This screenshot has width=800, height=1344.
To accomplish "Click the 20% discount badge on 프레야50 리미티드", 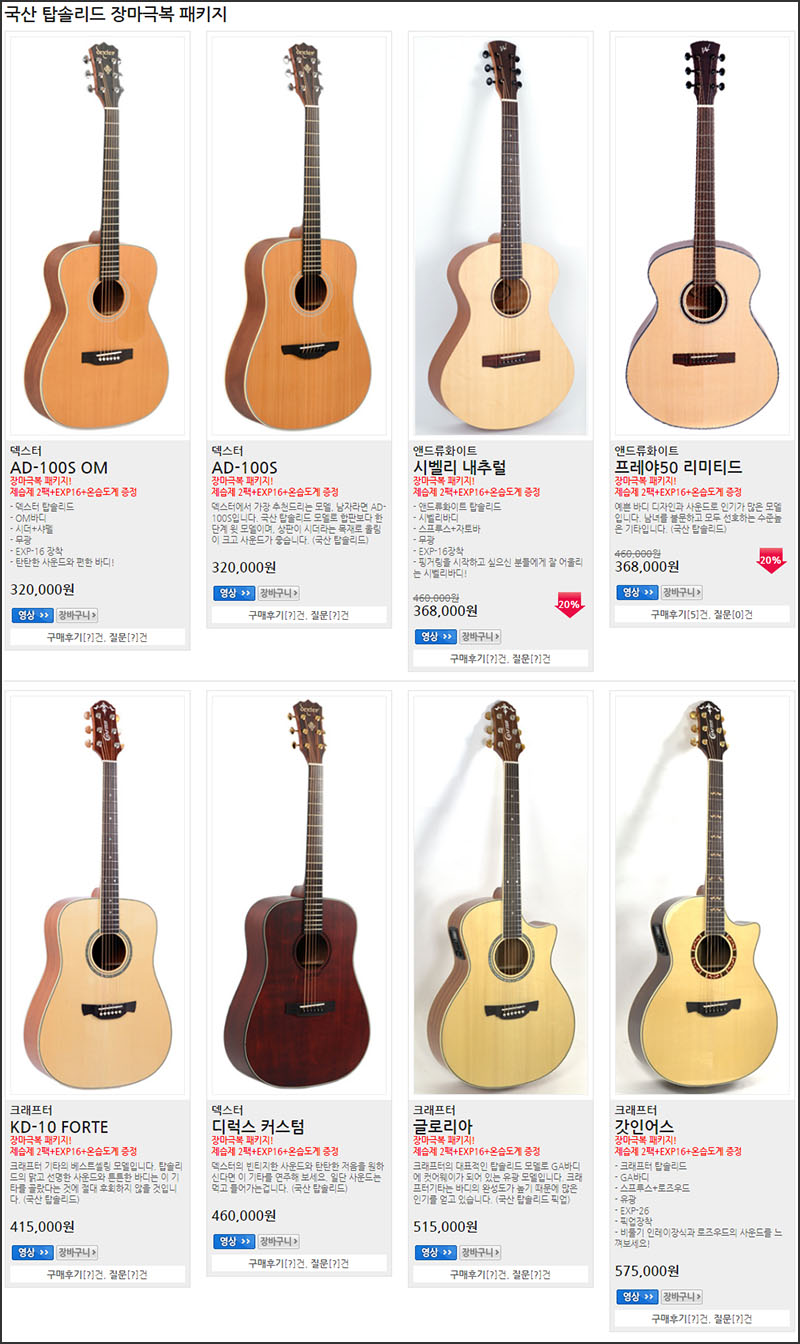I will pos(770,561).
